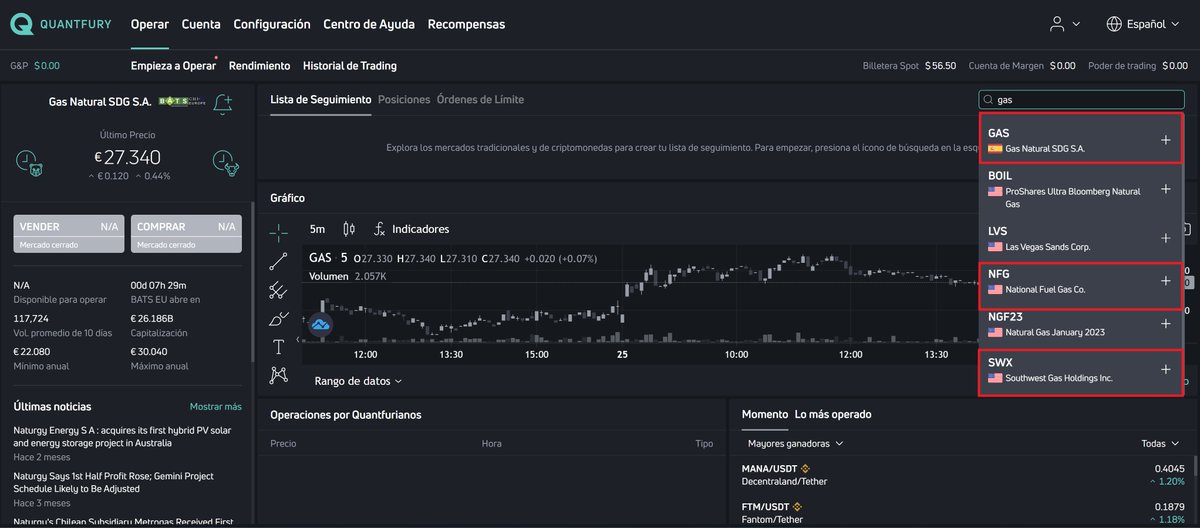Add SWX to the watchlist with plus
Screen dimensions: 1200x528
(x=1165, y=369)
